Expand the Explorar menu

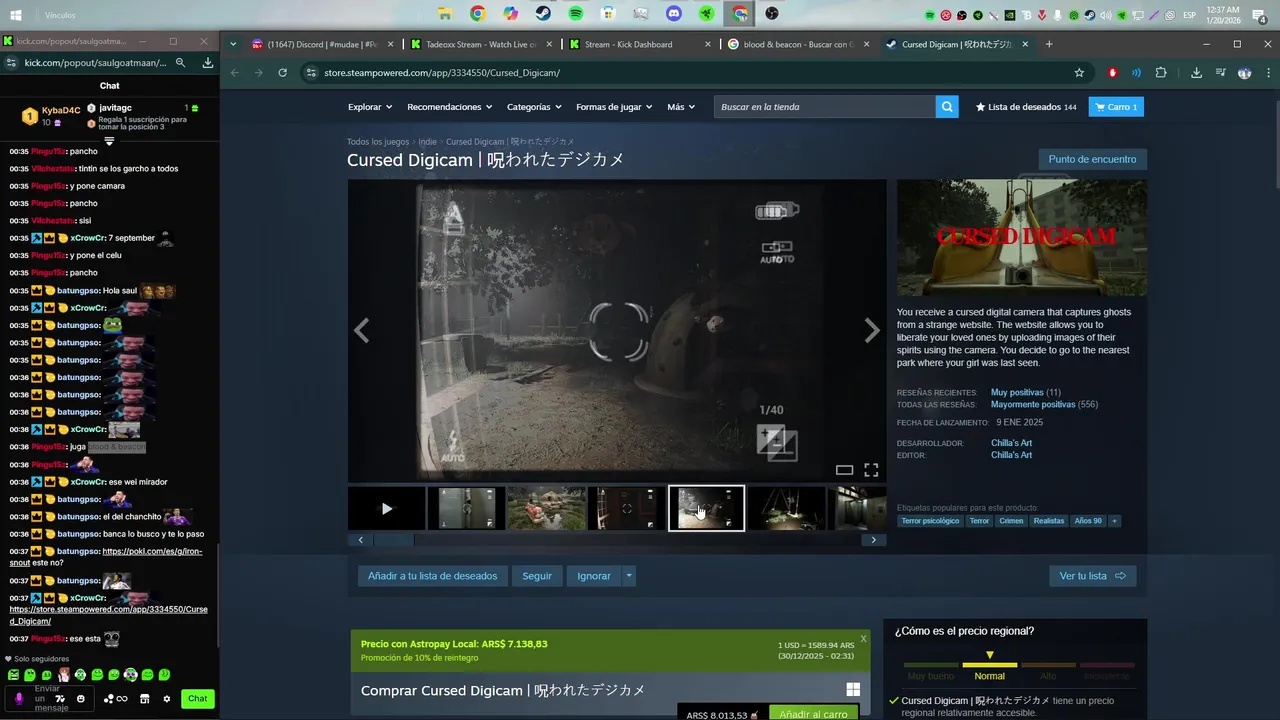370,107
